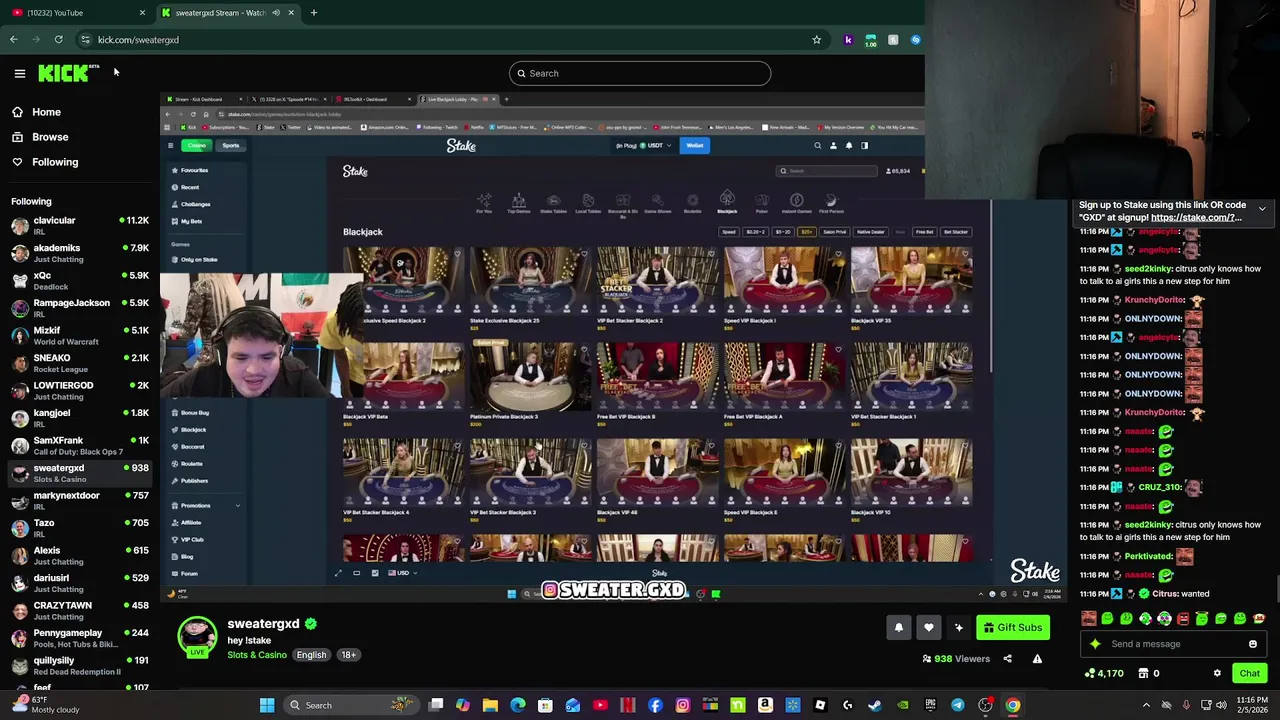Viewport: 1280px width, 720px height.
Task: Click the Casino button in Stake stream
Action: pyautogui.click(x=195, y=145)
